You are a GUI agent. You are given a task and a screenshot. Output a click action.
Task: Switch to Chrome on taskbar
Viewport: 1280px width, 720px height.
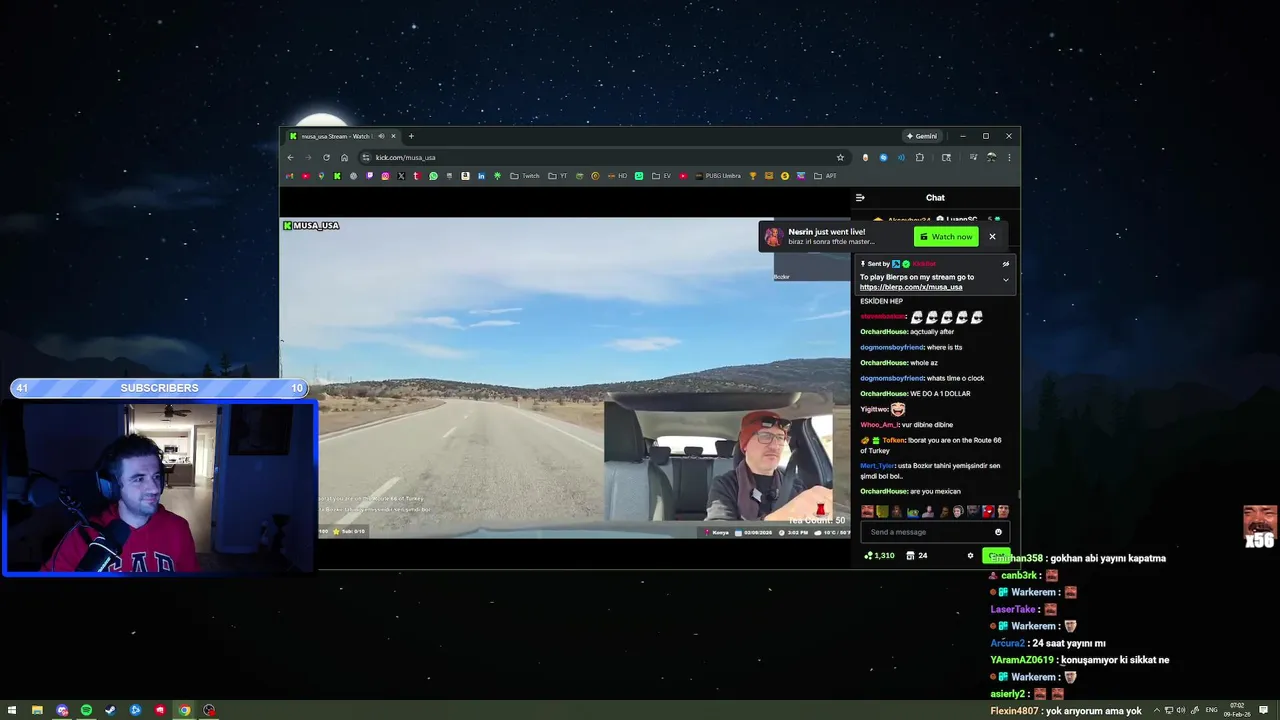(184, 711)
